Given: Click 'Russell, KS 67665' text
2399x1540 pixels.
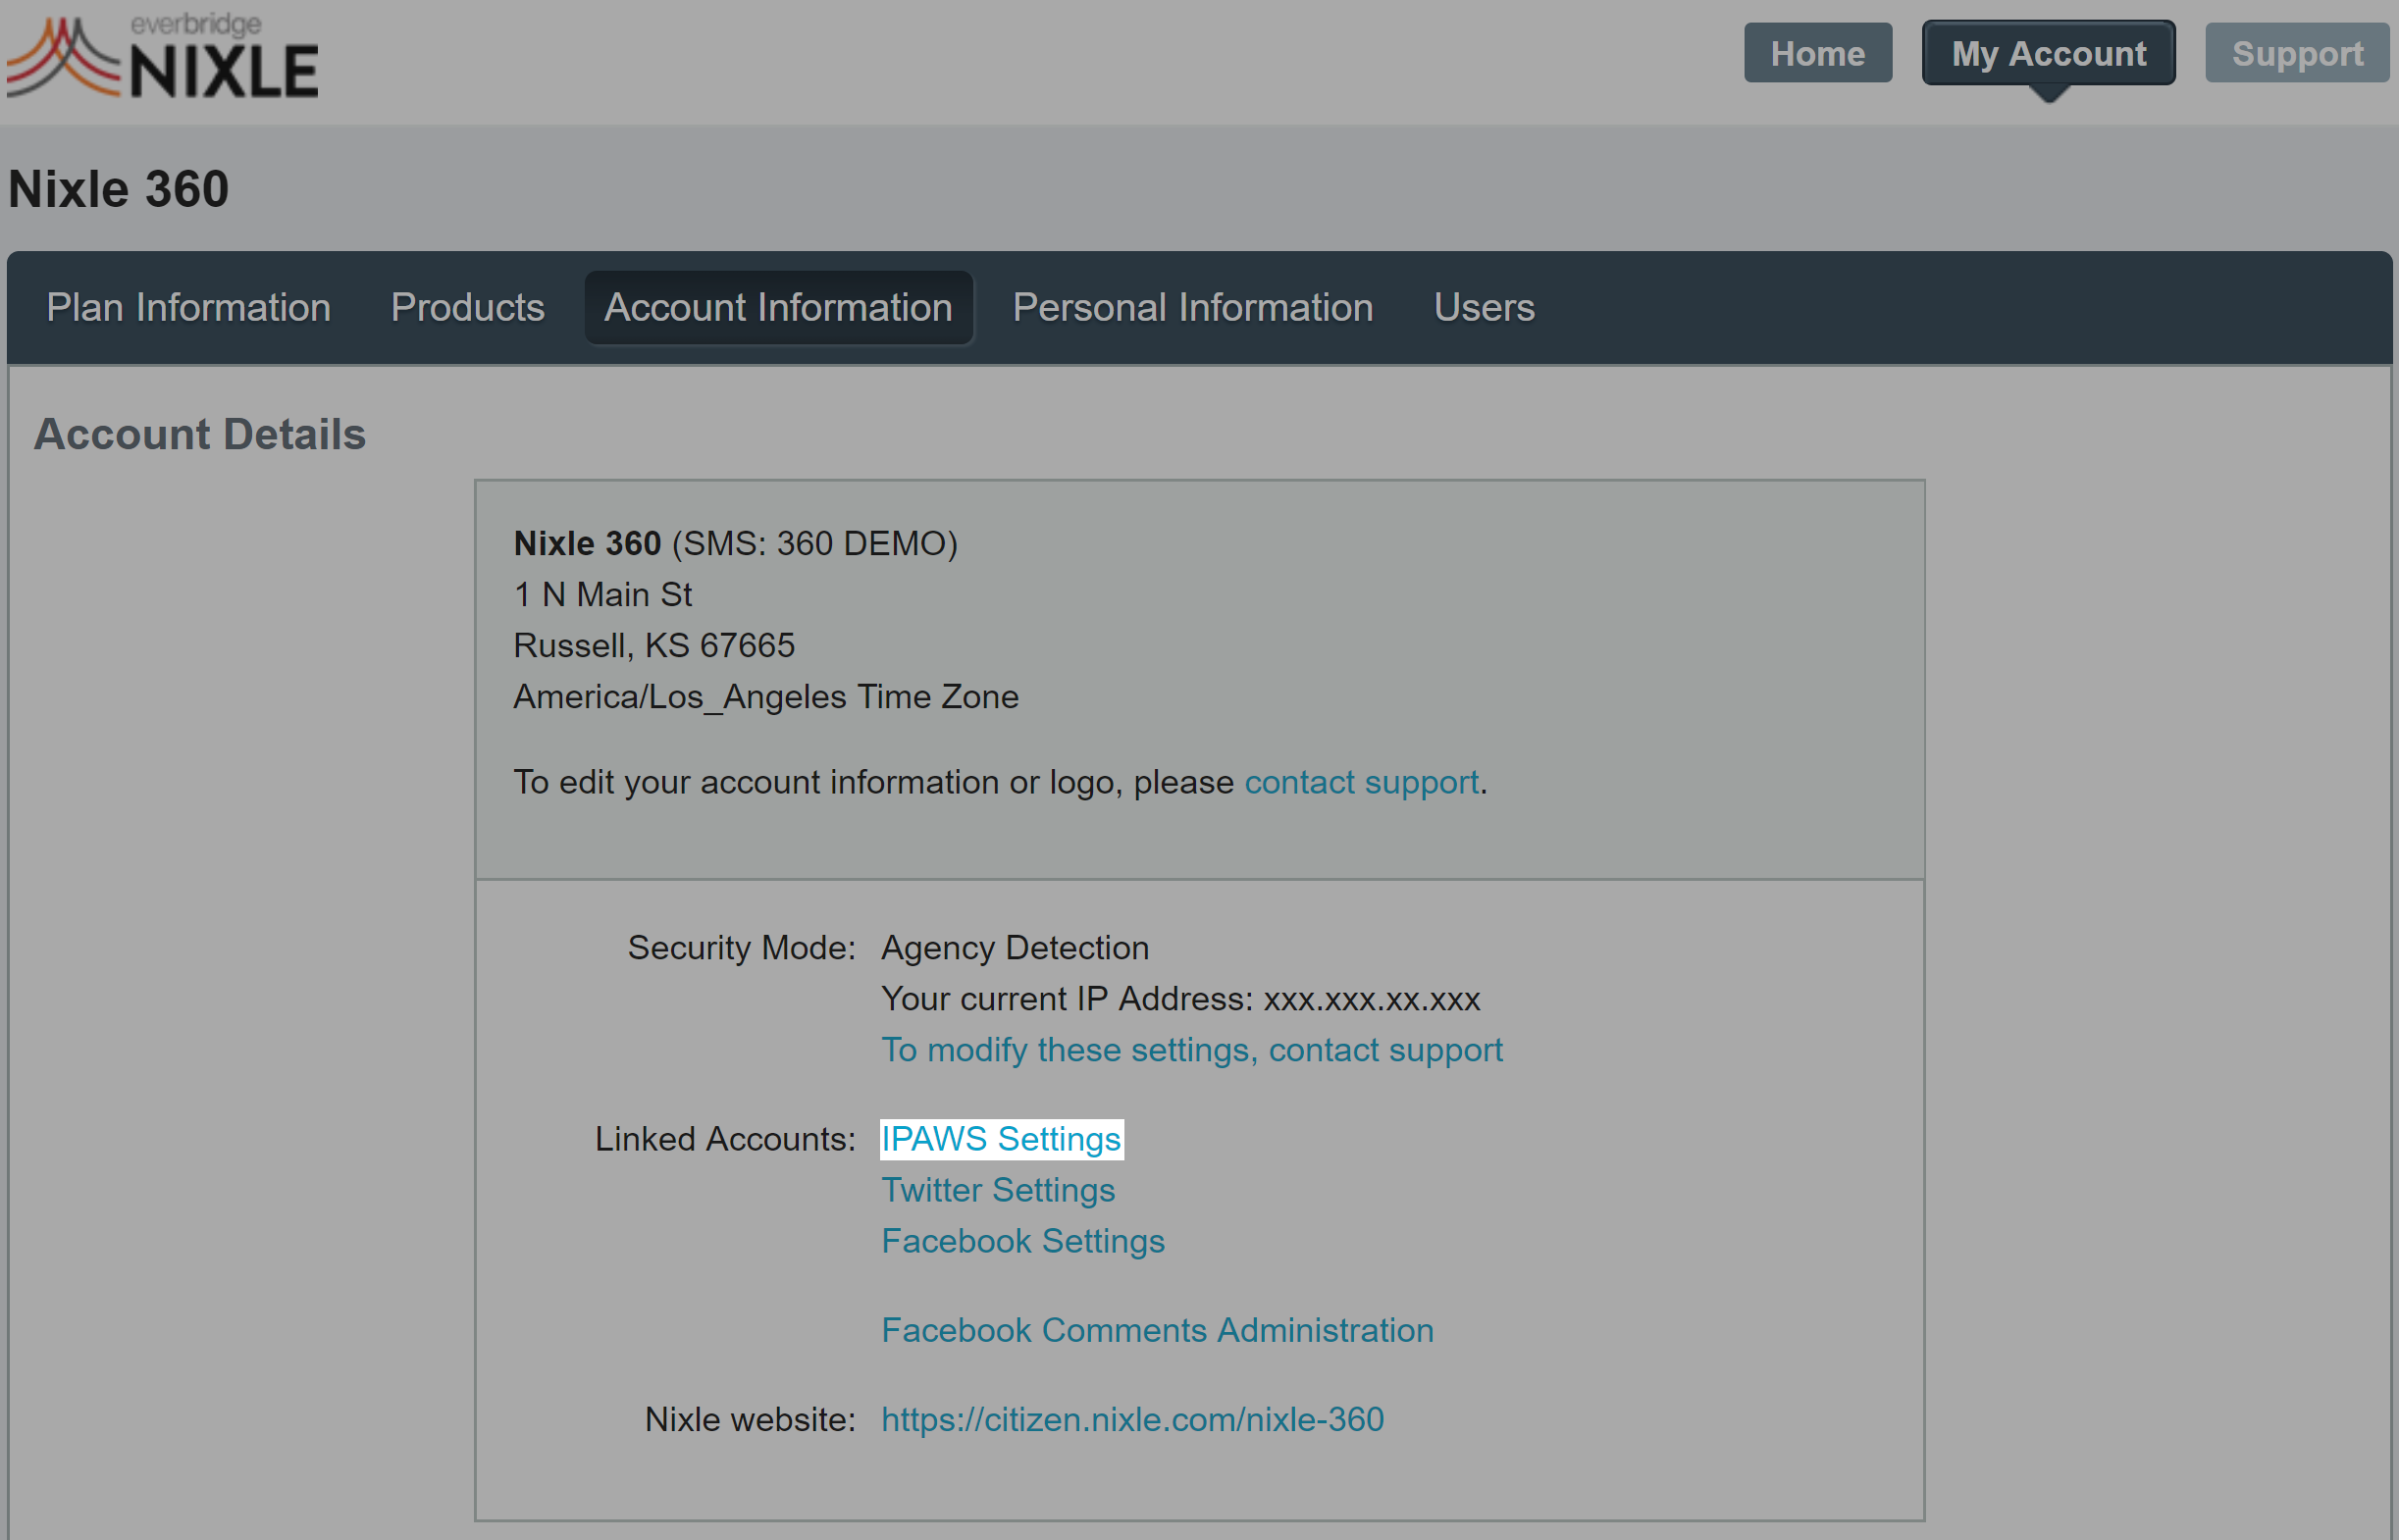Looking at the screenshot, I should (653, 645).
